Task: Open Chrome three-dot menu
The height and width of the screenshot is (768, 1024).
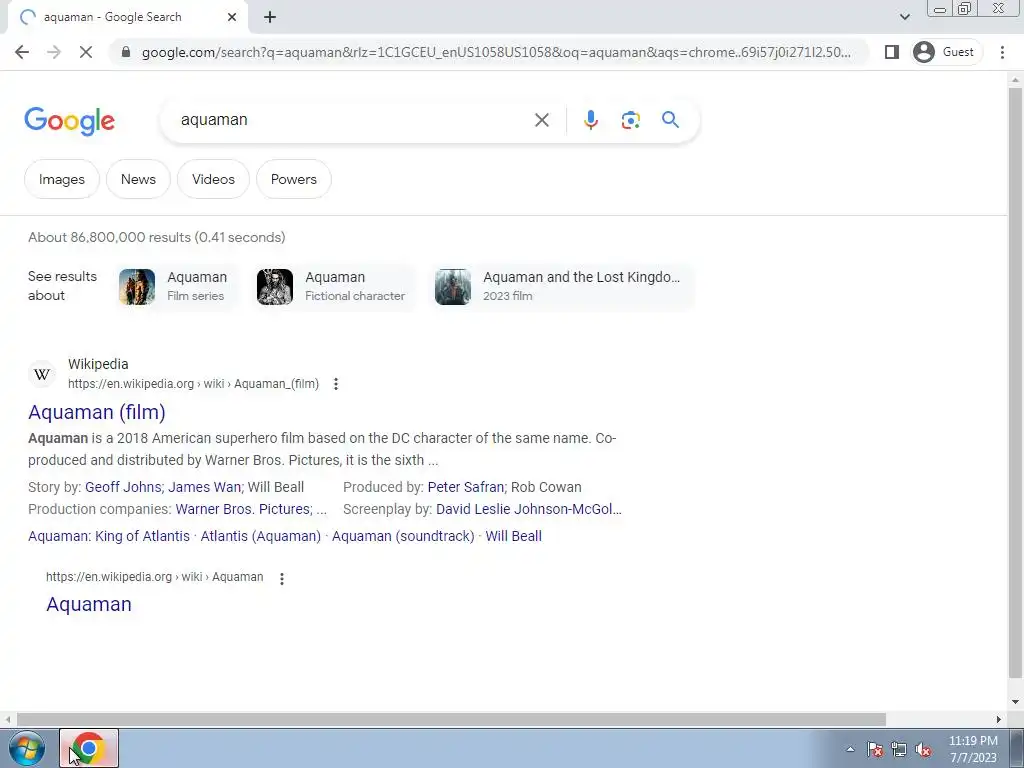Action: click(1002, 52)
